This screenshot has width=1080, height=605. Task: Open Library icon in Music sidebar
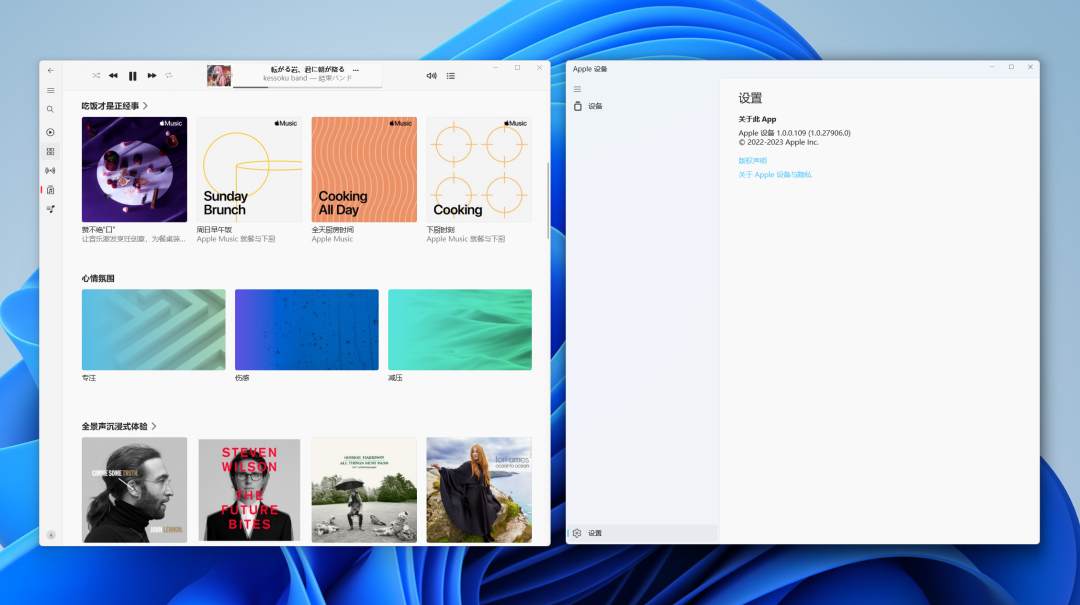[50, 189]
